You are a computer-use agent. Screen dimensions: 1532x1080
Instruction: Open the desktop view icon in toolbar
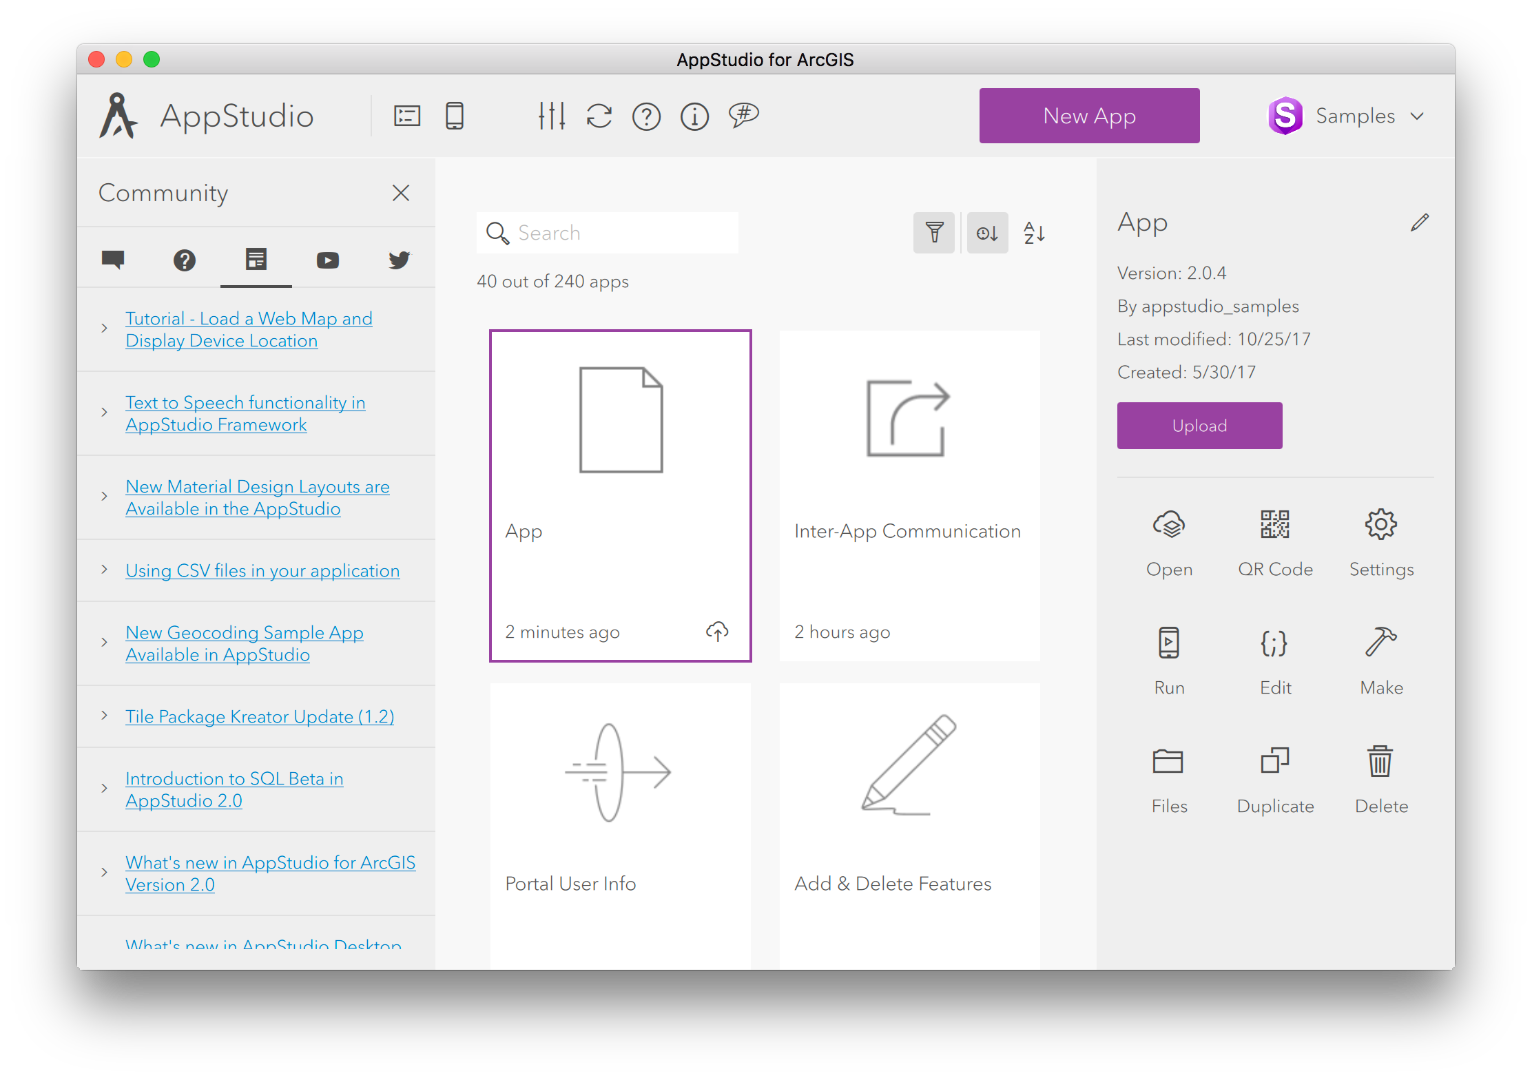point(407,116)
